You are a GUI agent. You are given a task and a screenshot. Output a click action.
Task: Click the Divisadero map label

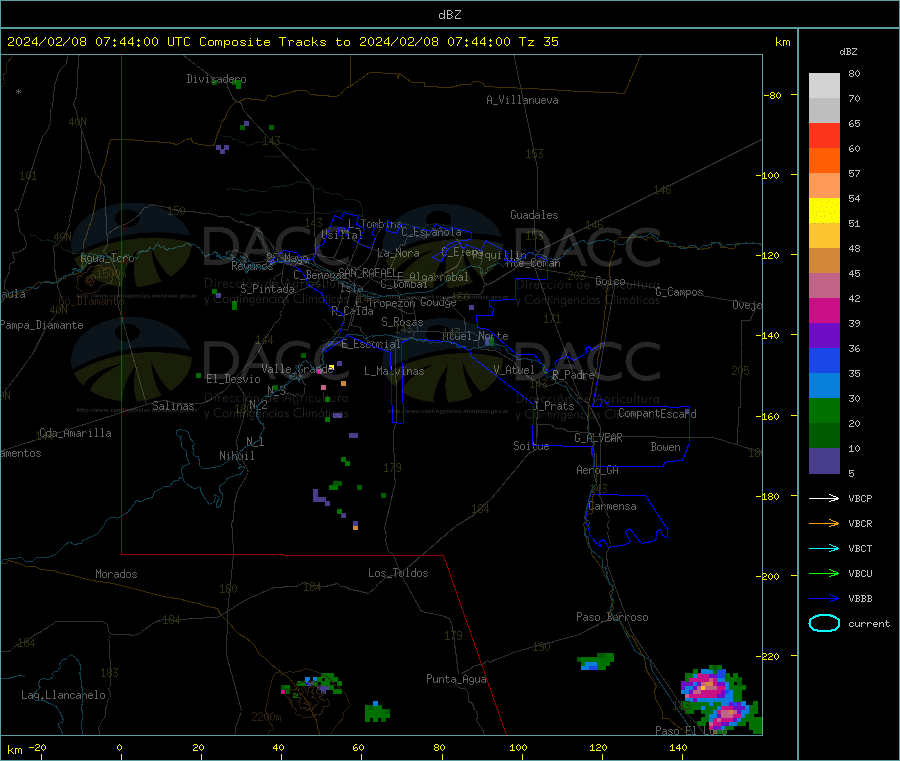(x=216, y=79)
